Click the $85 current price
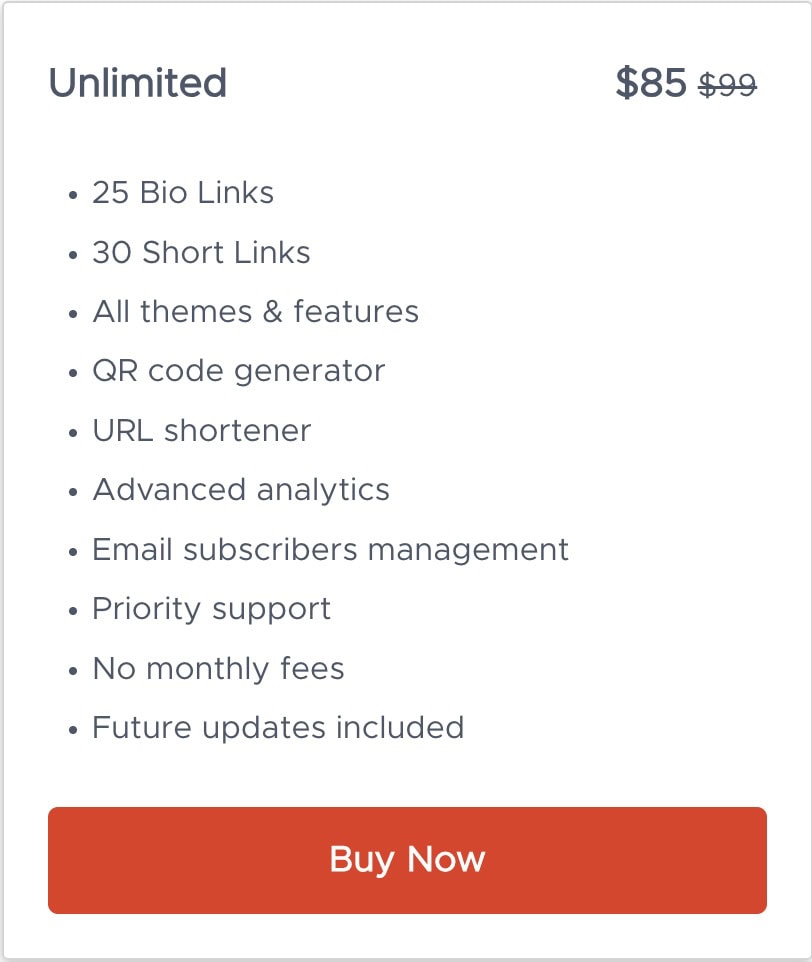The width and height of the screenshot is (812, 962). point(651,83)
